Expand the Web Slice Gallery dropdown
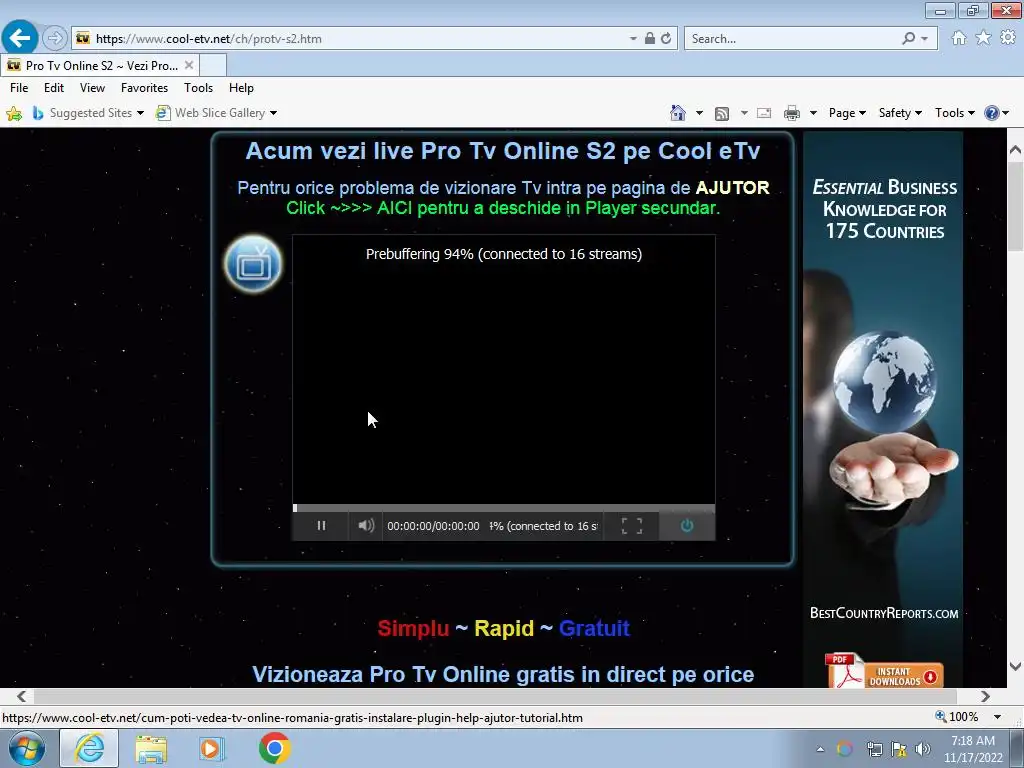Screen dimensions: 1024x768 tap(274, 113)
